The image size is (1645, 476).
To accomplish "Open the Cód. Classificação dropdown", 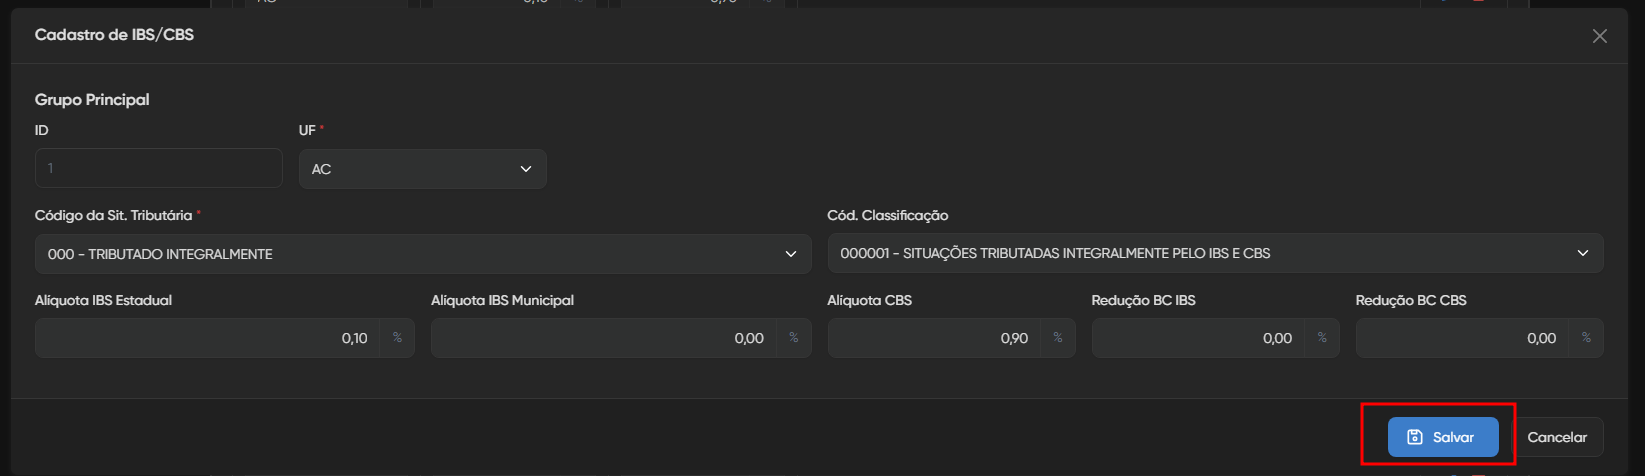I will 1214,254.
